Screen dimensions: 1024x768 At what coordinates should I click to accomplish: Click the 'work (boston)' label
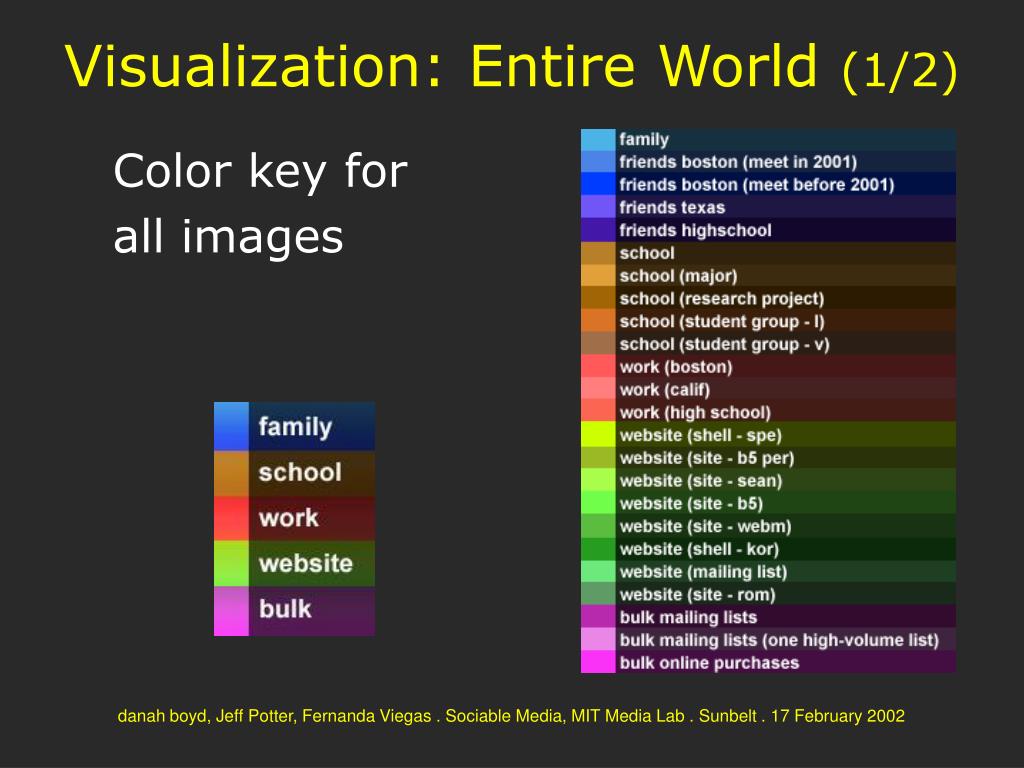tap(676, 367)
